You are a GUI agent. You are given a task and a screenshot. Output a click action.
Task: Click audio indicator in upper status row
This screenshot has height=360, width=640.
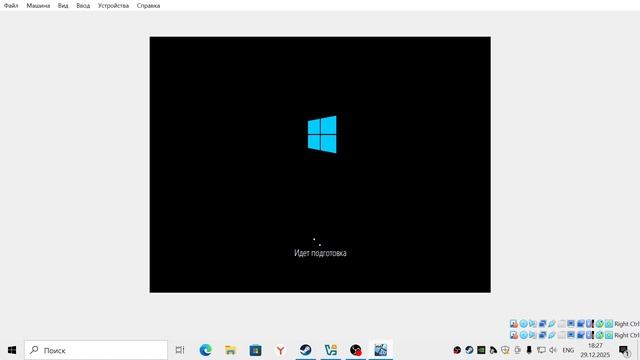coord(533,324)
